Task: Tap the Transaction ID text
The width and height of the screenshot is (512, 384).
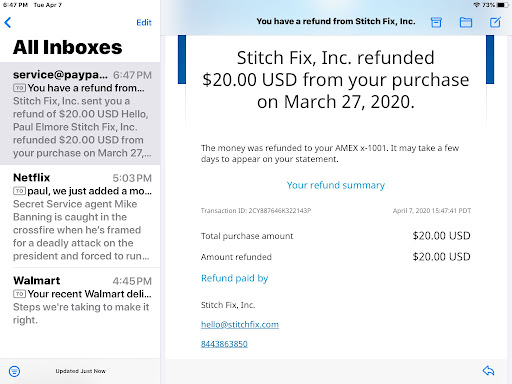Action: click(256, 210)
